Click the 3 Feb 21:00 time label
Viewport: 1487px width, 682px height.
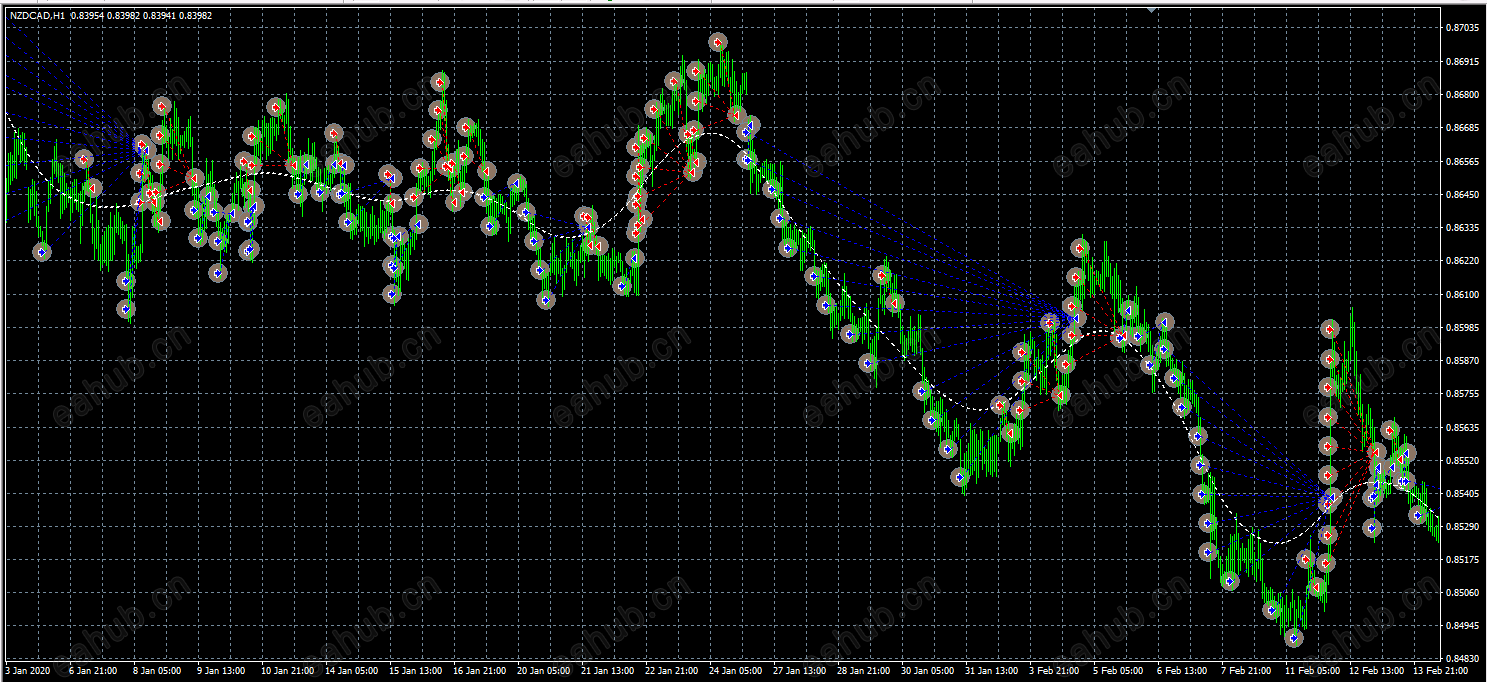pos(1055,670)
